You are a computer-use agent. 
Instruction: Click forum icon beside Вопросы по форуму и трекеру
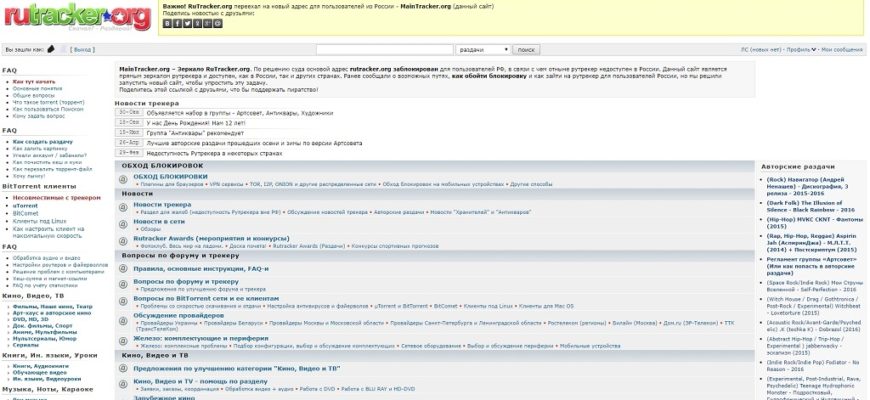pyautogui.click(x=123, y=285)
